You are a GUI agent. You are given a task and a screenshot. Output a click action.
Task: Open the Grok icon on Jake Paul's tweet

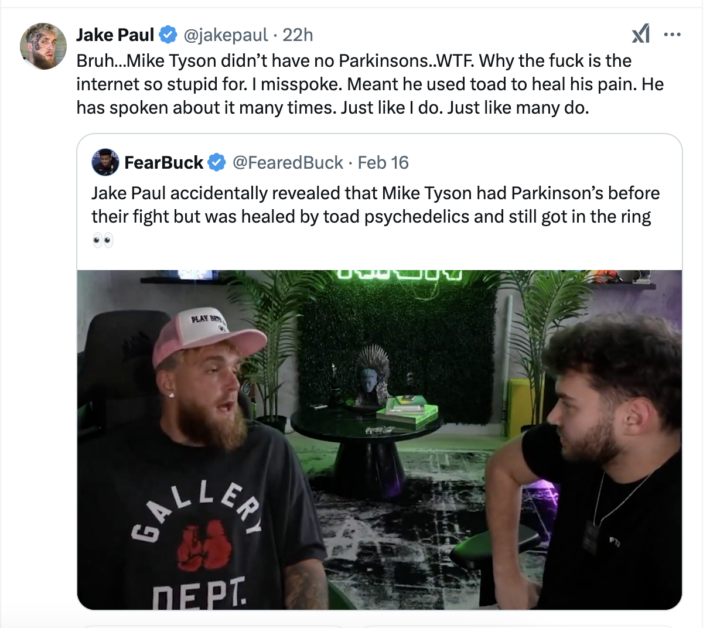point(641,34)
